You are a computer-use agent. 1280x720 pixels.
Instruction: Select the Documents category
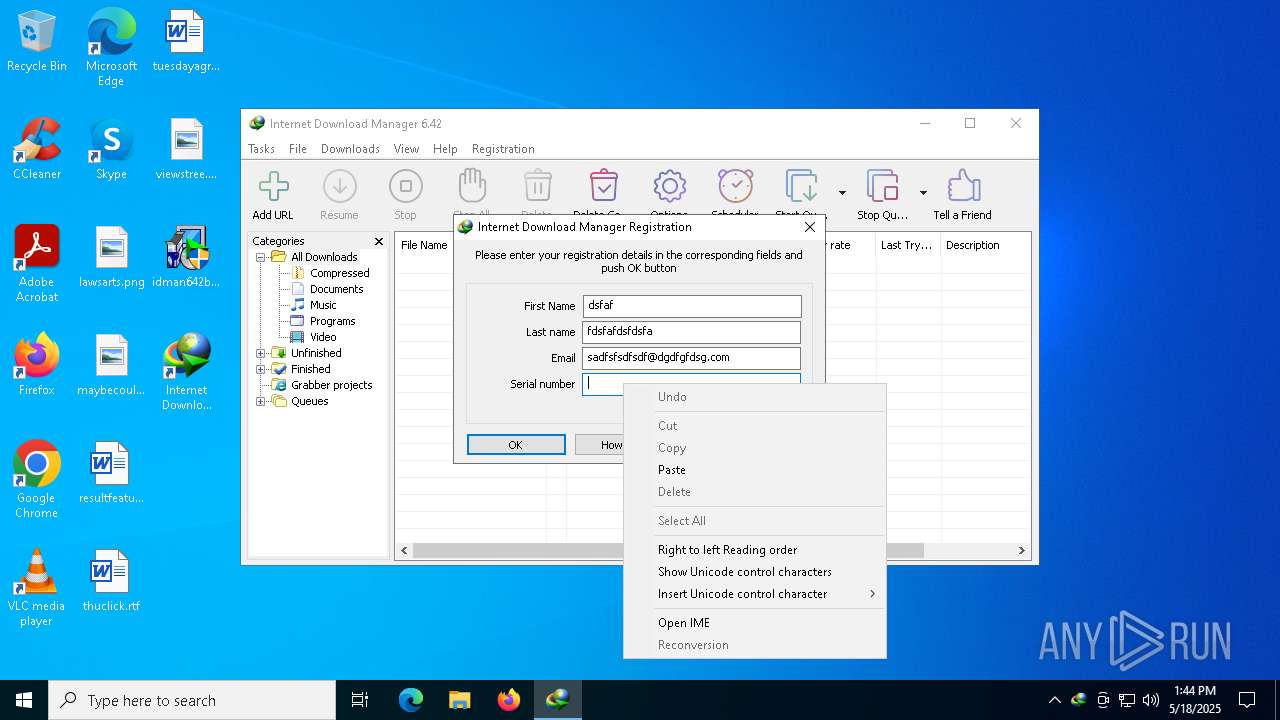coord(336,289)
